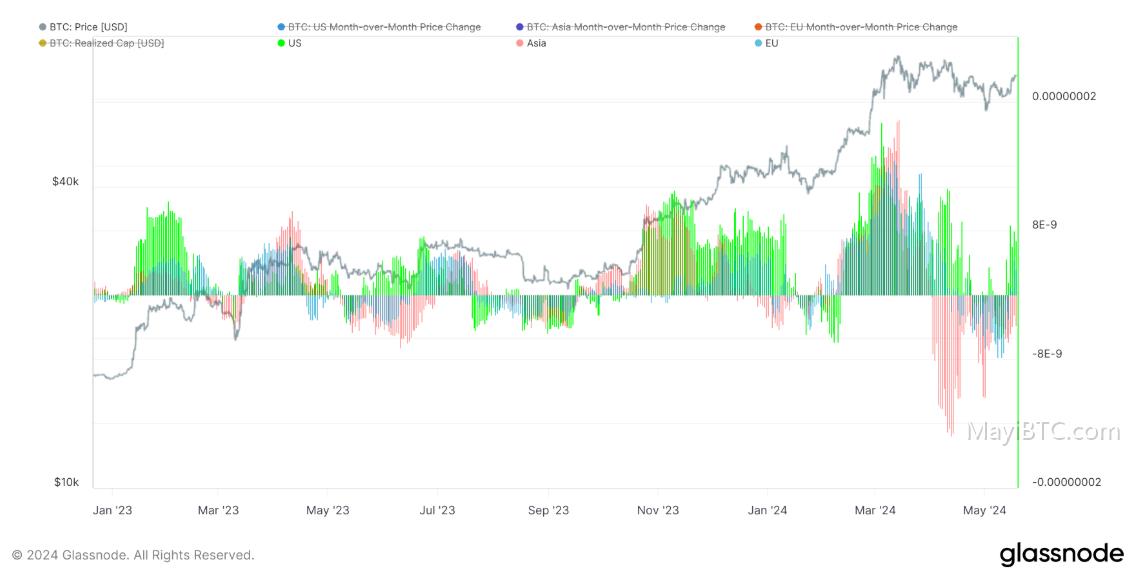
Task: Click the glassnode logo
Action: [1062, 554]
